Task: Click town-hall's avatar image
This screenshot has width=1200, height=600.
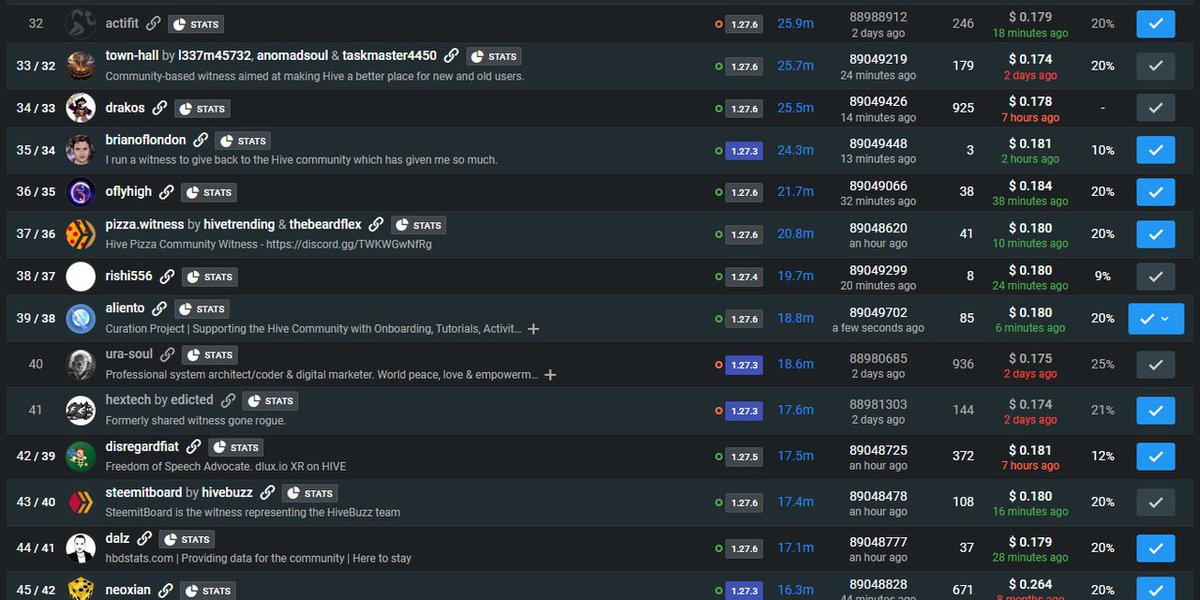Action: pyautogui.click(x=81, y=66)
